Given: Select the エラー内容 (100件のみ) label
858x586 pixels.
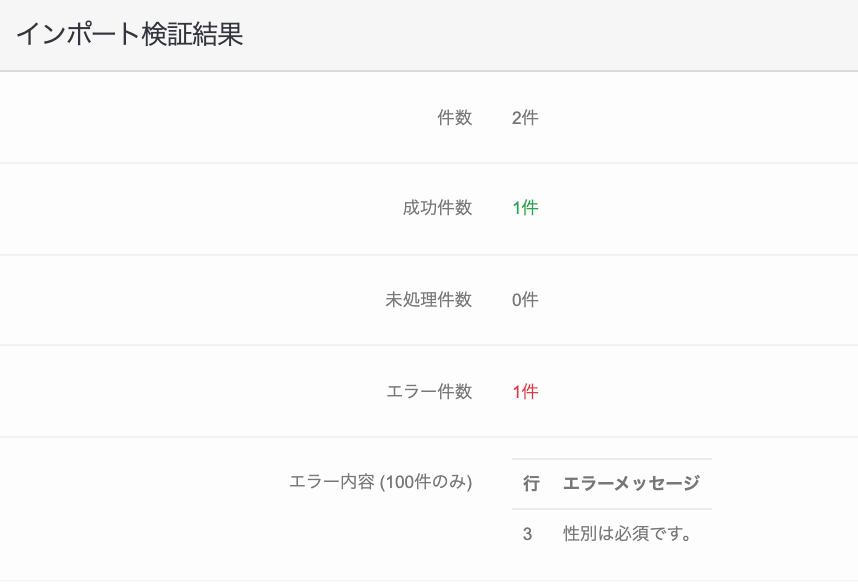Looking at the screenshot, I should pos(380,482).
